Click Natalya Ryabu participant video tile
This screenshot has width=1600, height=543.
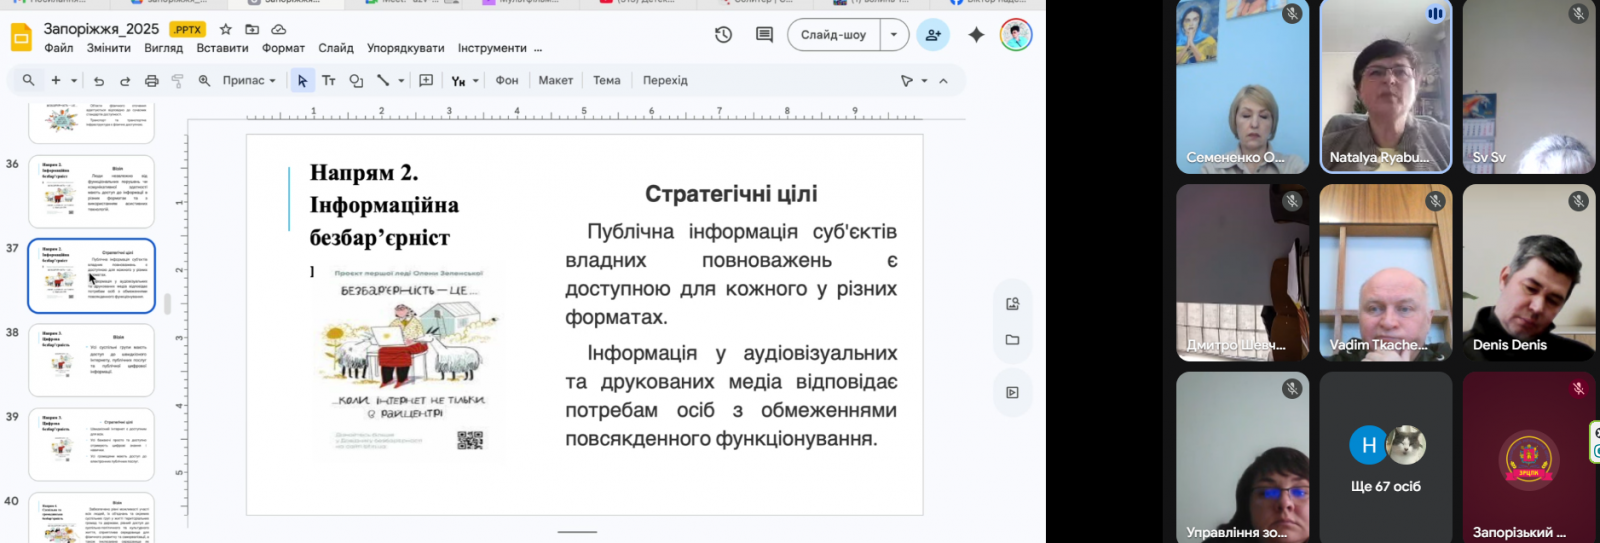click(1385, 87)
